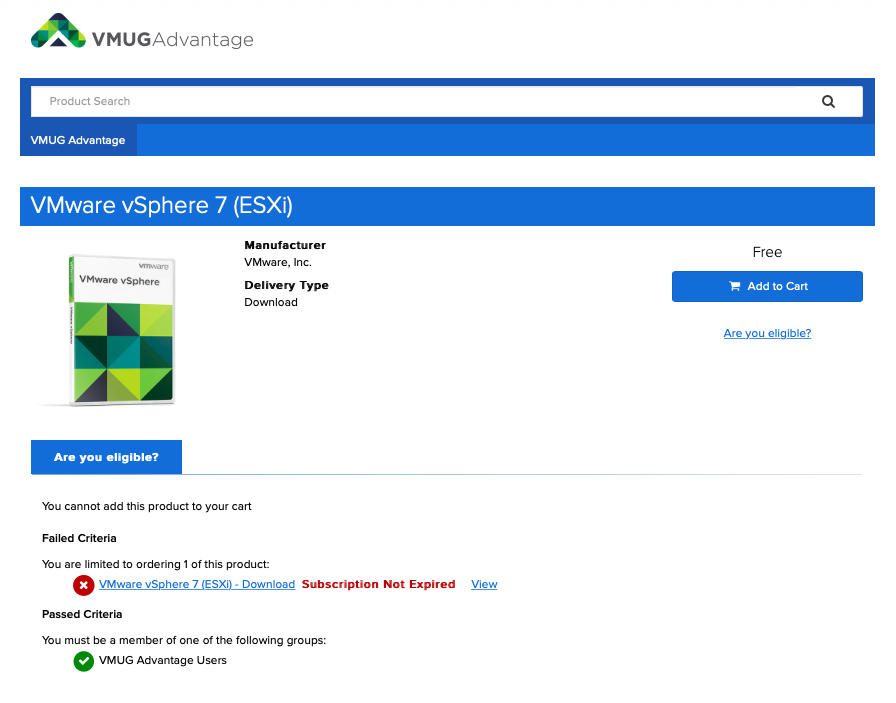The width and height of the screenshot is (896, 703).
Task: Open the VMUG Advantage navigation tab
Action: 78,140
